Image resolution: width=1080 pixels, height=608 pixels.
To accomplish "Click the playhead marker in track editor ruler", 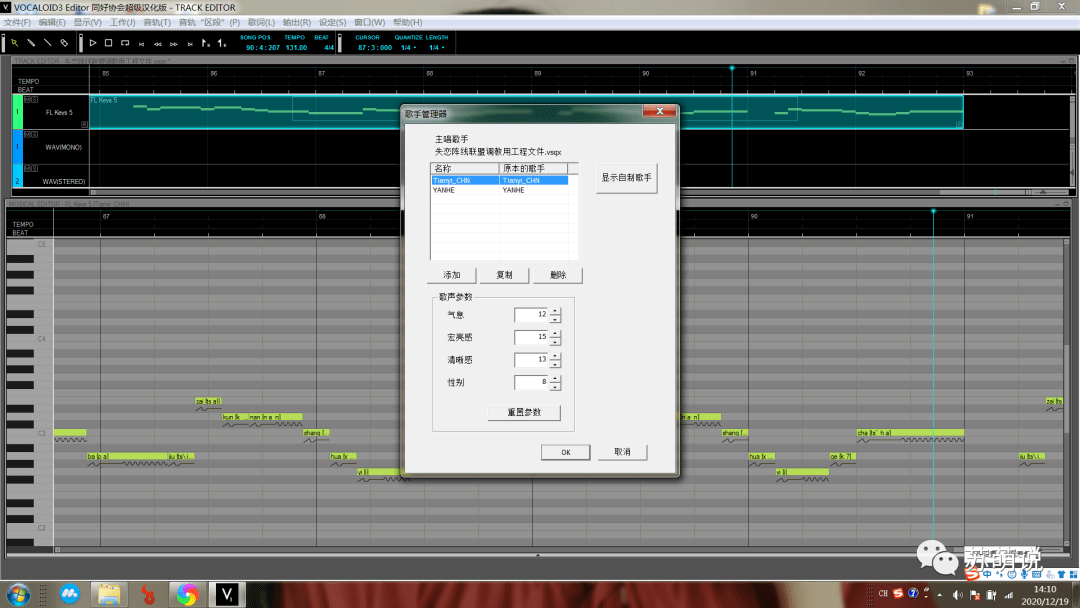I will [732, 68].
